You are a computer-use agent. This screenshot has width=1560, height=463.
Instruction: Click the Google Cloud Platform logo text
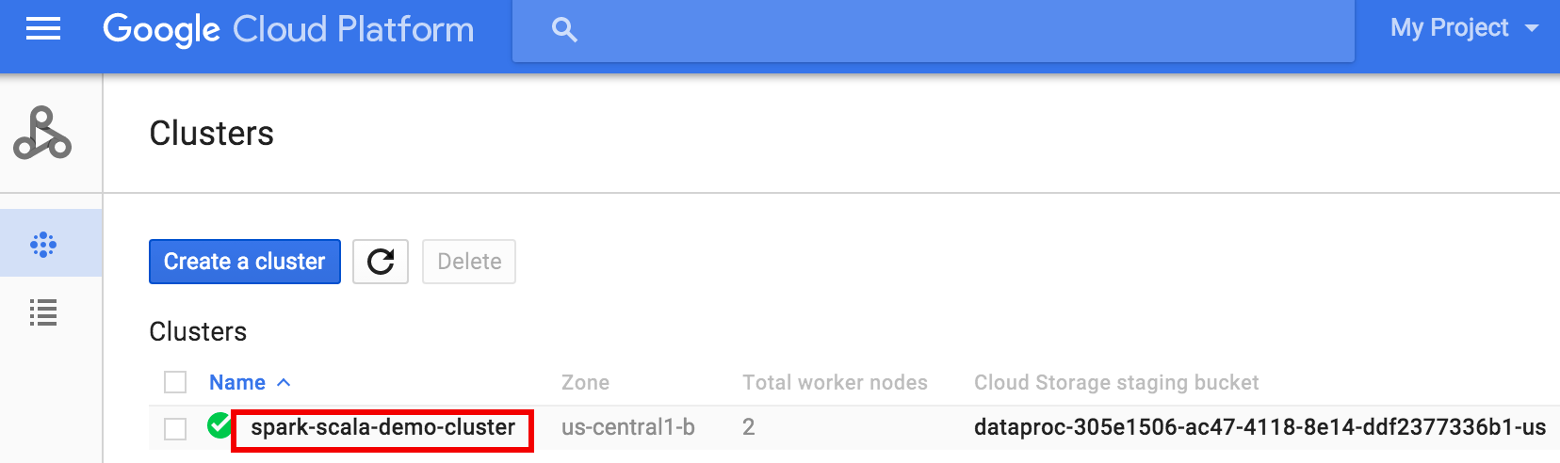click(x=288, y=29)
